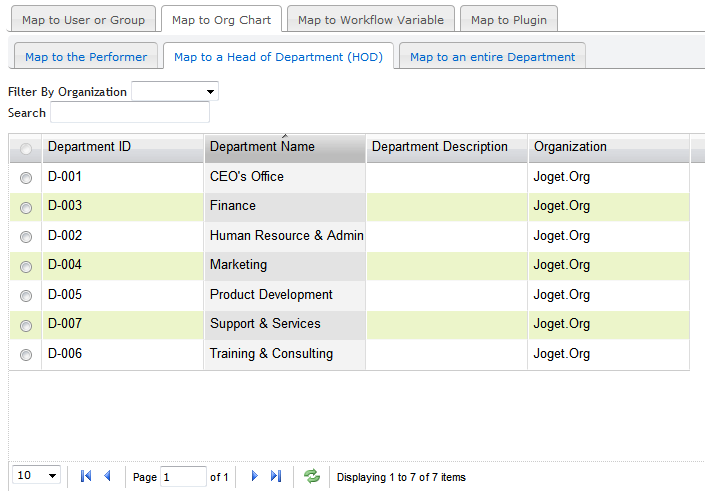Jump to last page of results
Viewport: 705px width, 492px height.
[x=276, y=477]
